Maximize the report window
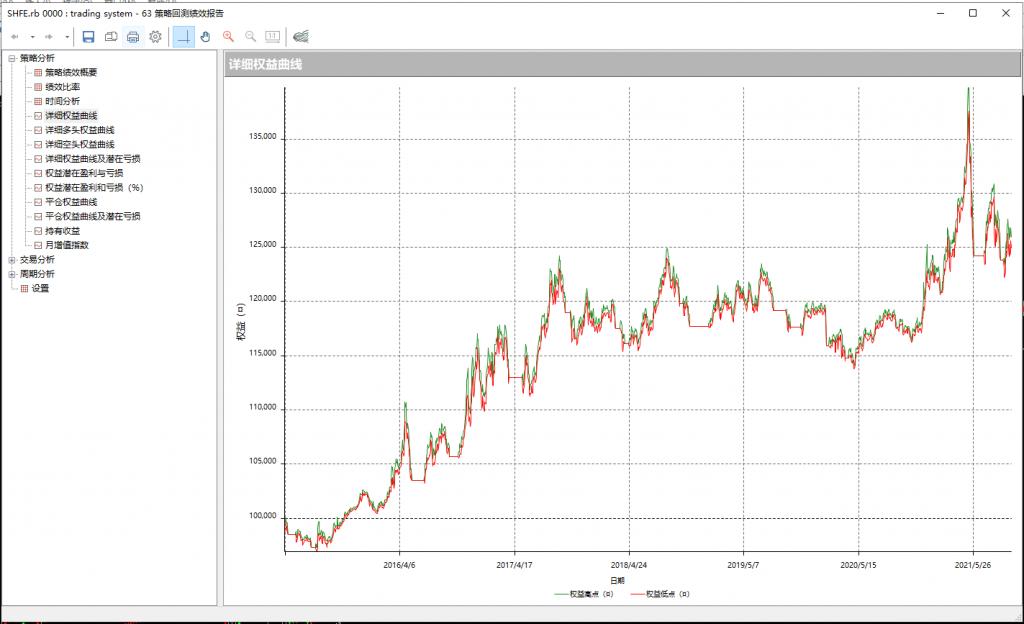The image size is (1024, 624). point(972,13)
